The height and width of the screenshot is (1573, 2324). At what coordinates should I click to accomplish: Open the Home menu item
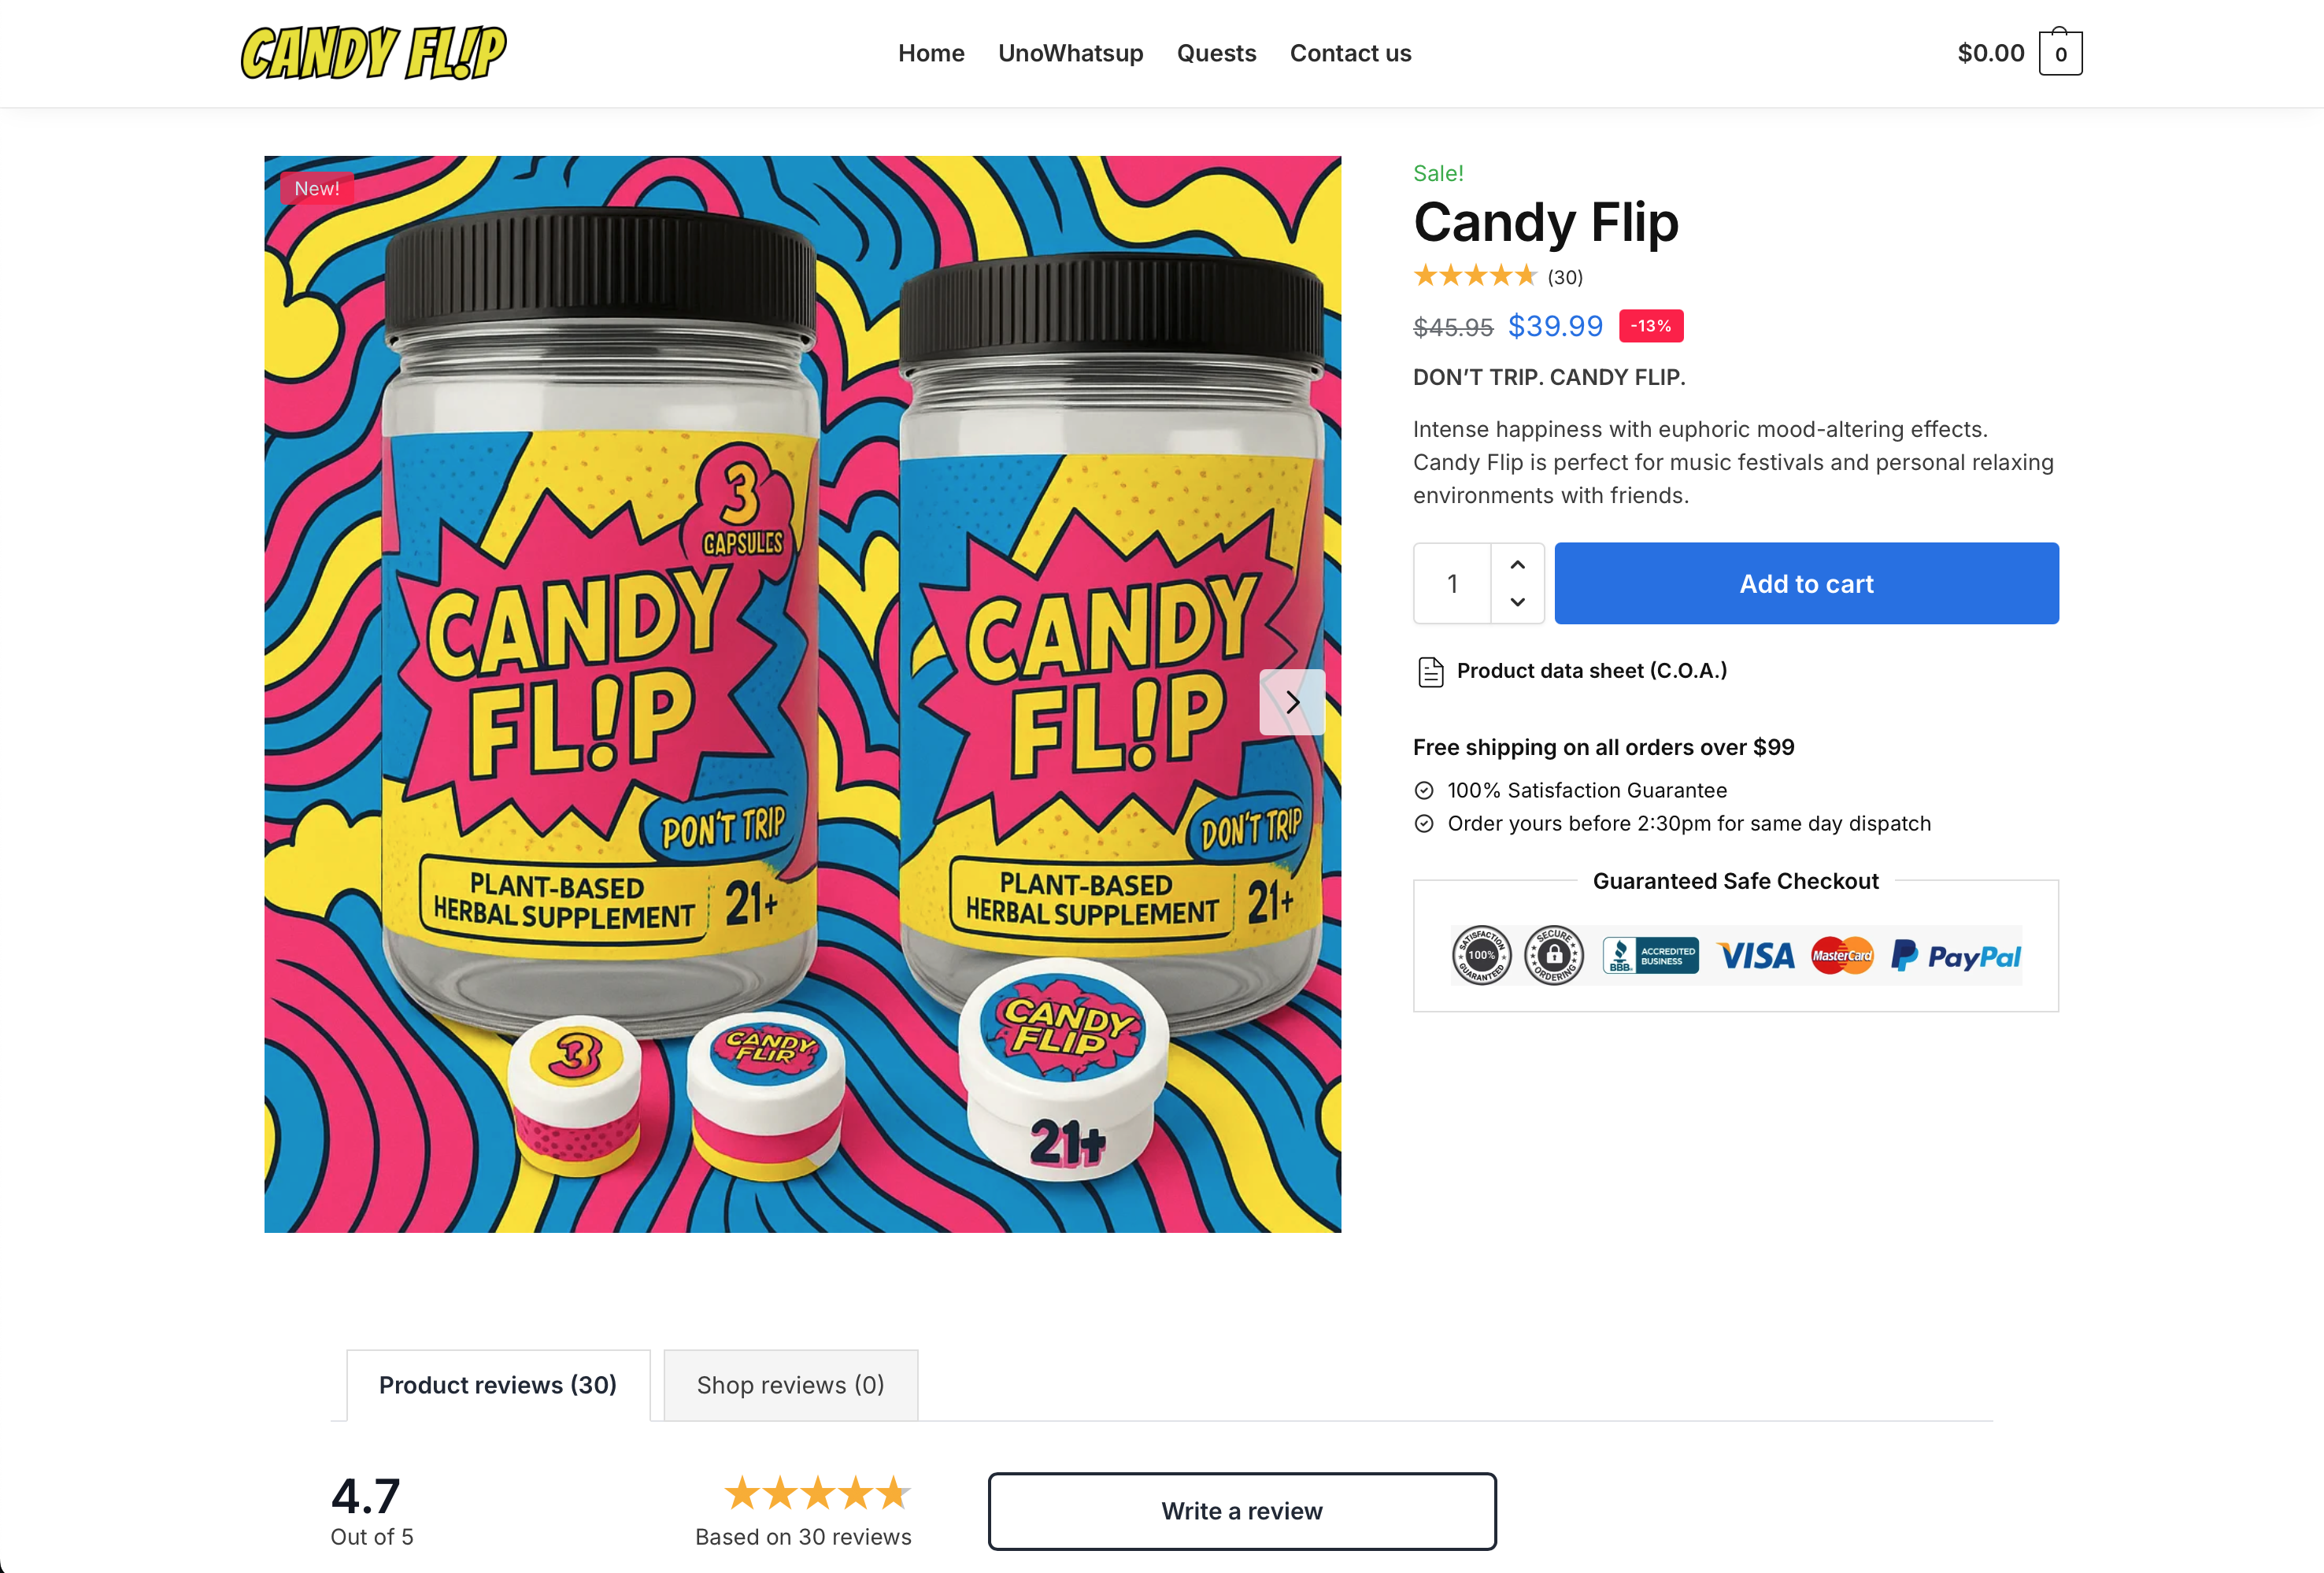tap(931, 53)
